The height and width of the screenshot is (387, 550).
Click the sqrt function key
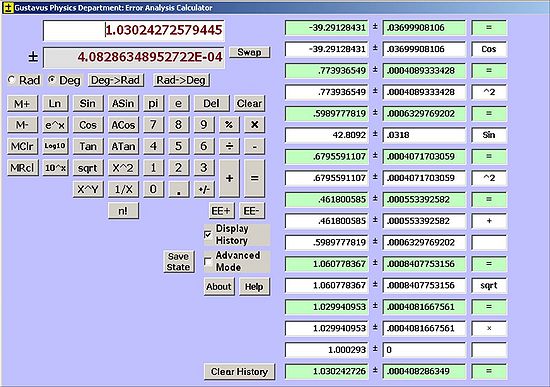tap(88, 168)
